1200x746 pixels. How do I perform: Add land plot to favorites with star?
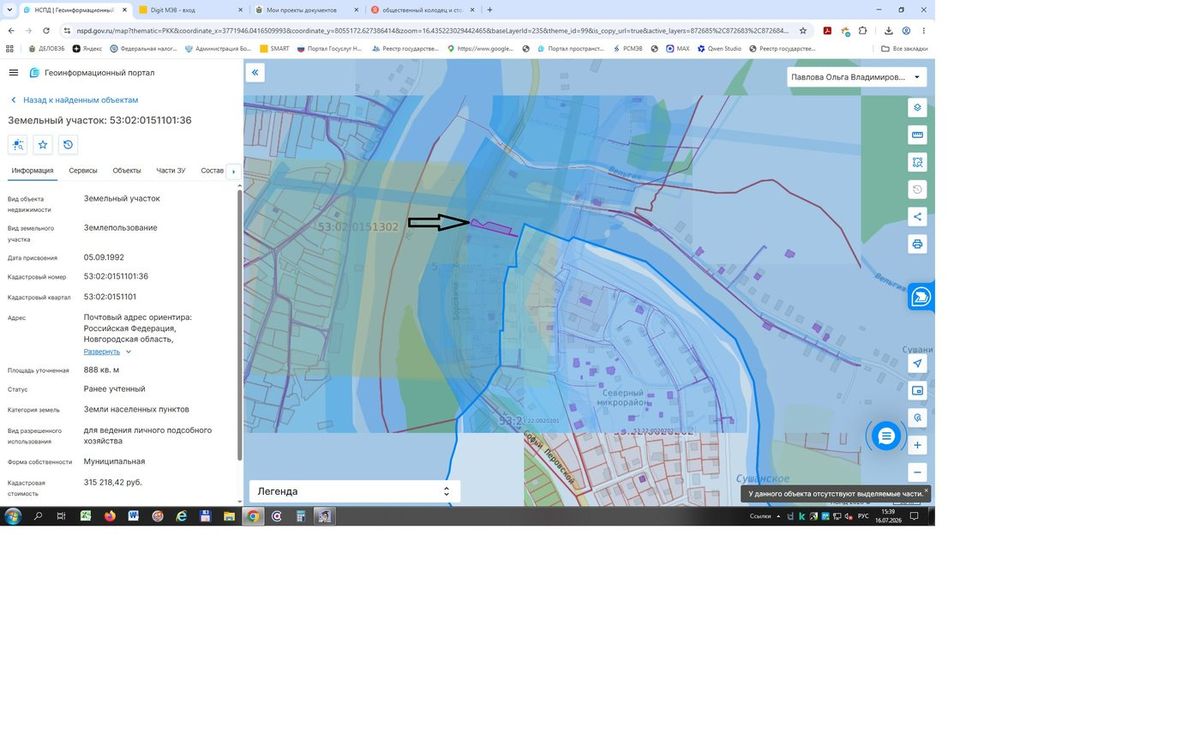[x=43, y=145]
